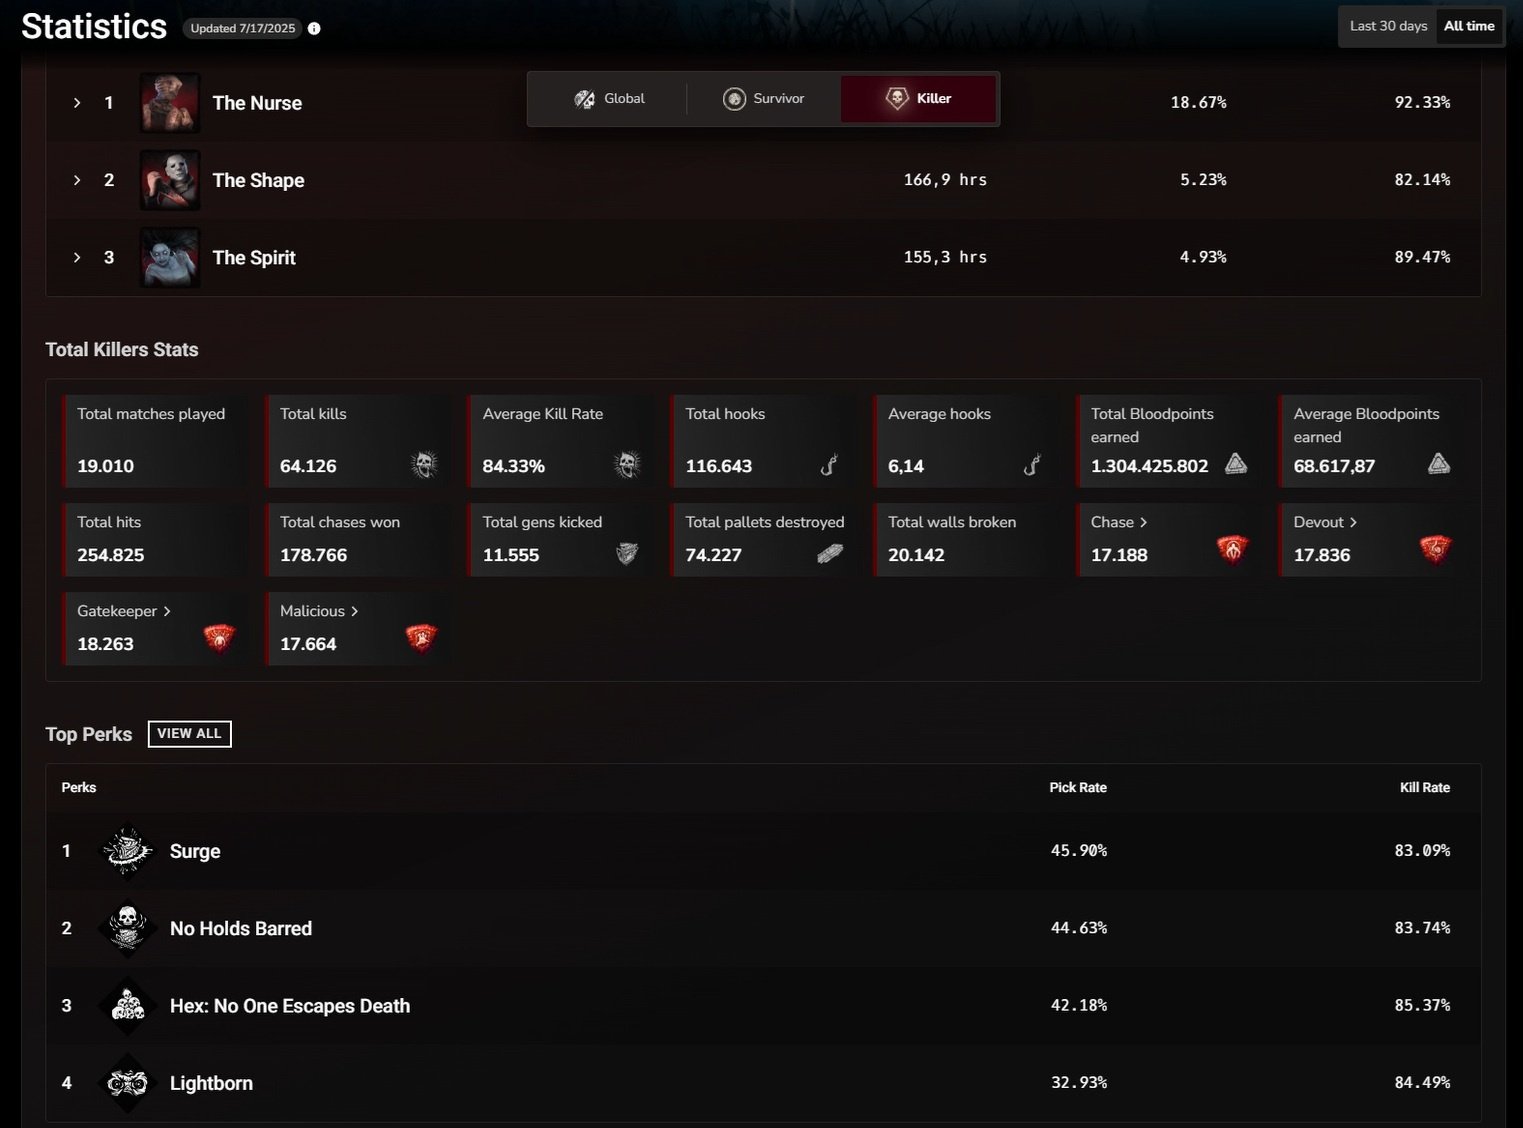Click the Malicious emblem icon
This screenshot has height=1128, width=1523.
421,638
